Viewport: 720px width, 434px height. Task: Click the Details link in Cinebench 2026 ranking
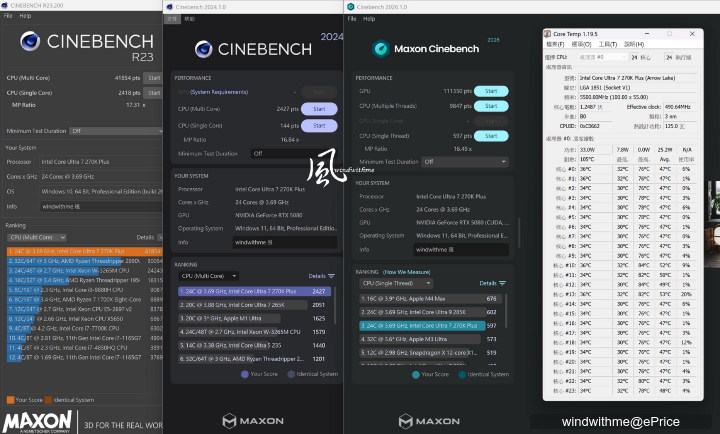pyautogui.click(x=488, y=283)
